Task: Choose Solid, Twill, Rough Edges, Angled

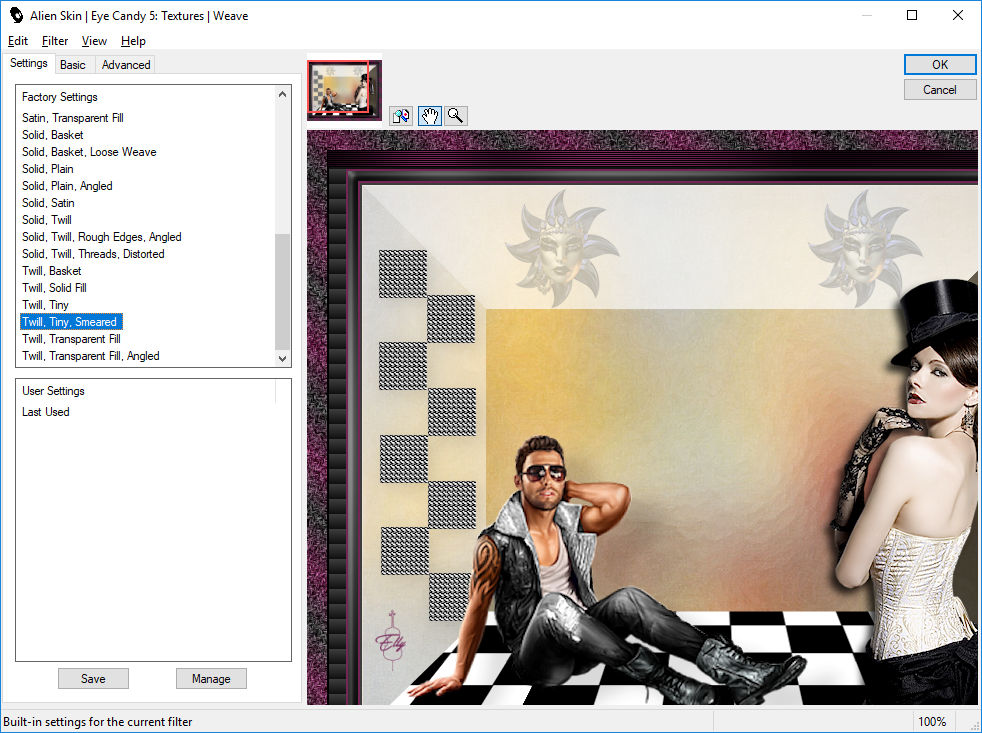Action: (x=101, y=236)
